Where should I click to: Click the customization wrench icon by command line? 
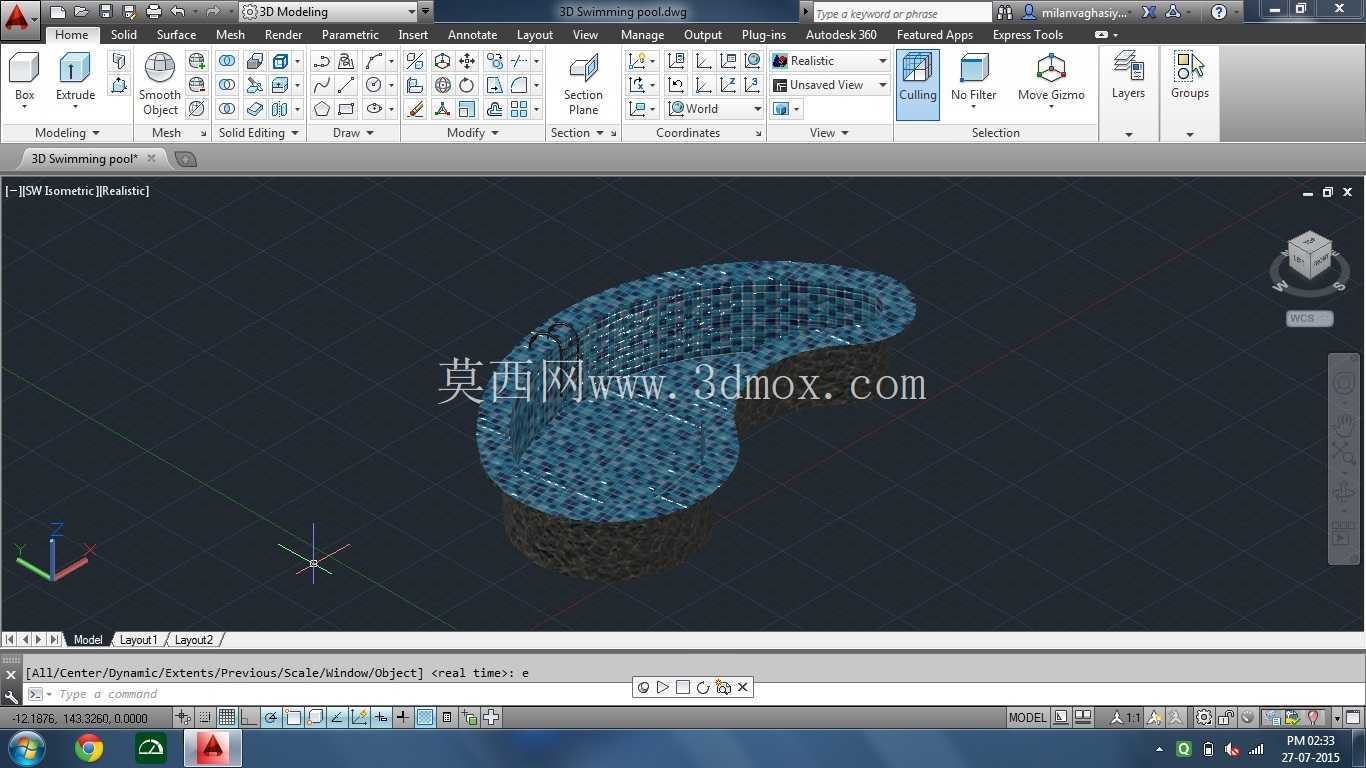[11, 695]
